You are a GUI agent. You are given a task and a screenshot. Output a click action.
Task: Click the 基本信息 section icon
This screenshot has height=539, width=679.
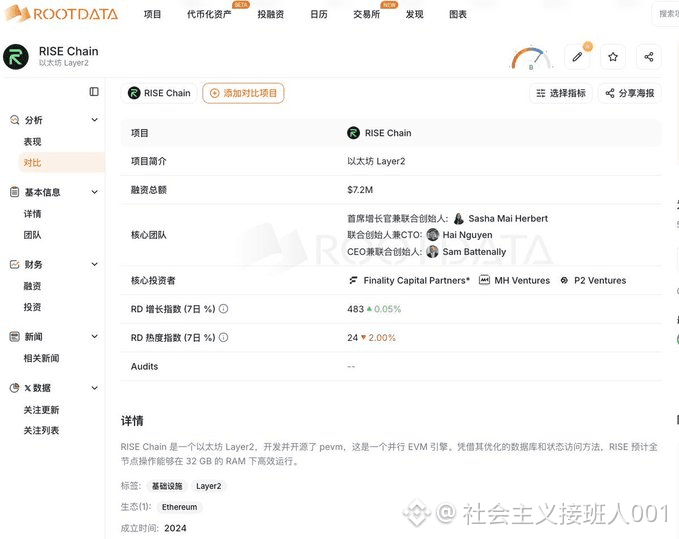click(x=14, y=192)
